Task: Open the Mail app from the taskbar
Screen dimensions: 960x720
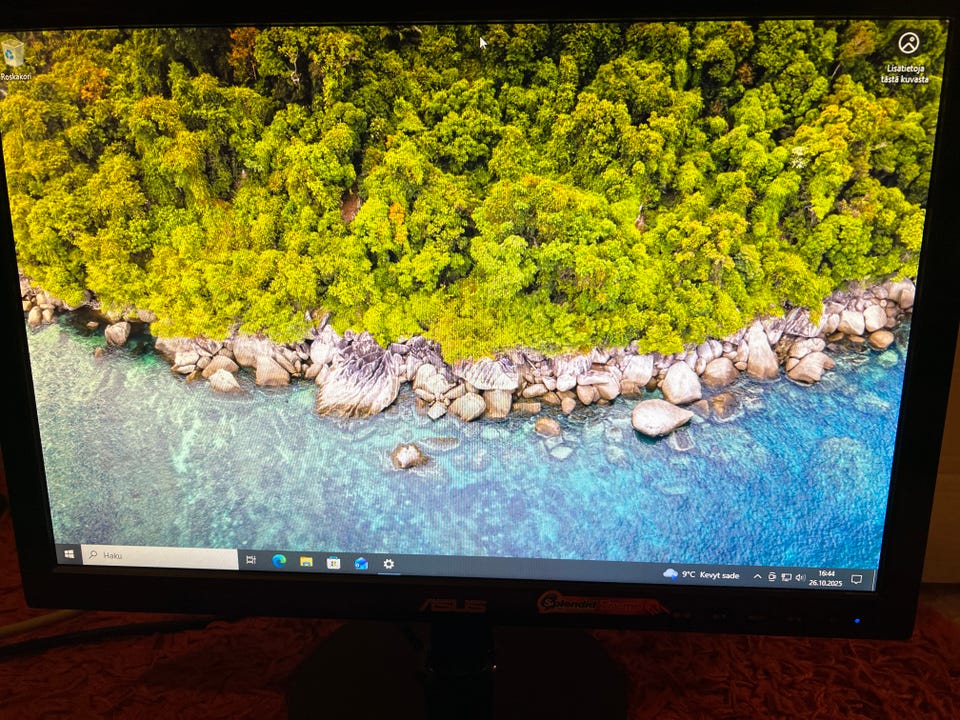Action: pos(361,563)
